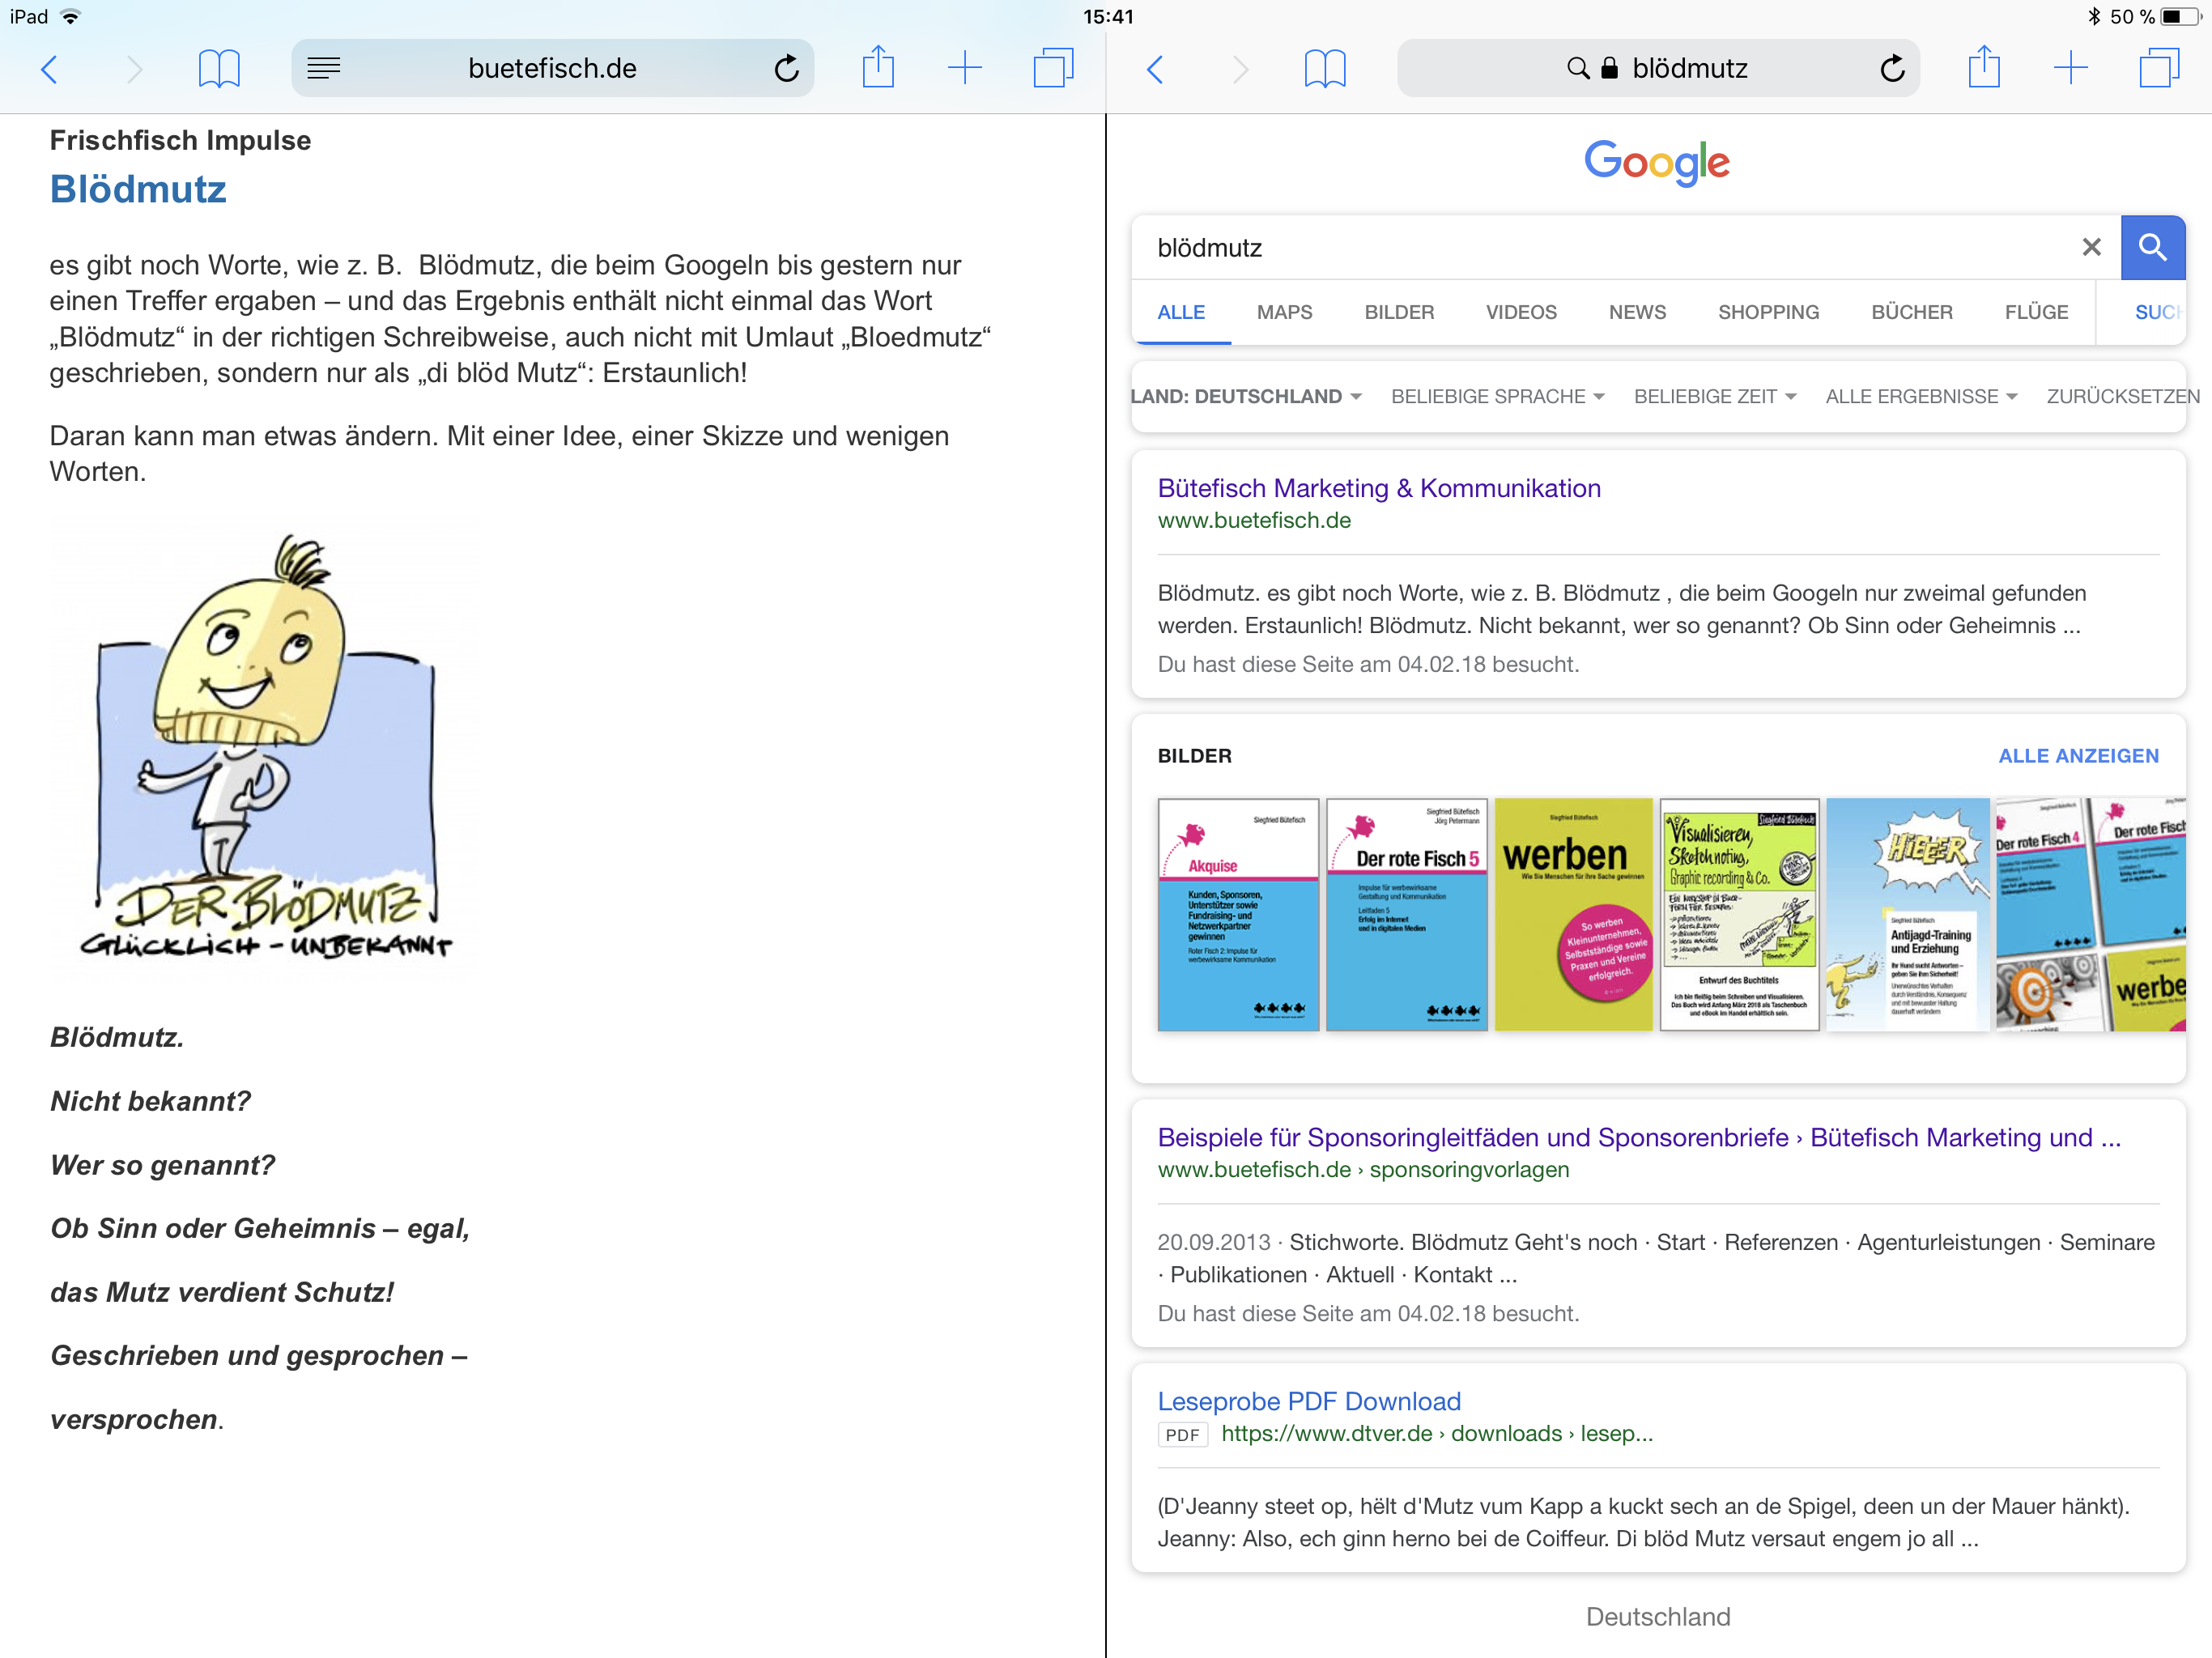Open the BELIEBIGE ZEIT dropdown
The image size is (2212, 1658).
click(x=1715, y=397)
